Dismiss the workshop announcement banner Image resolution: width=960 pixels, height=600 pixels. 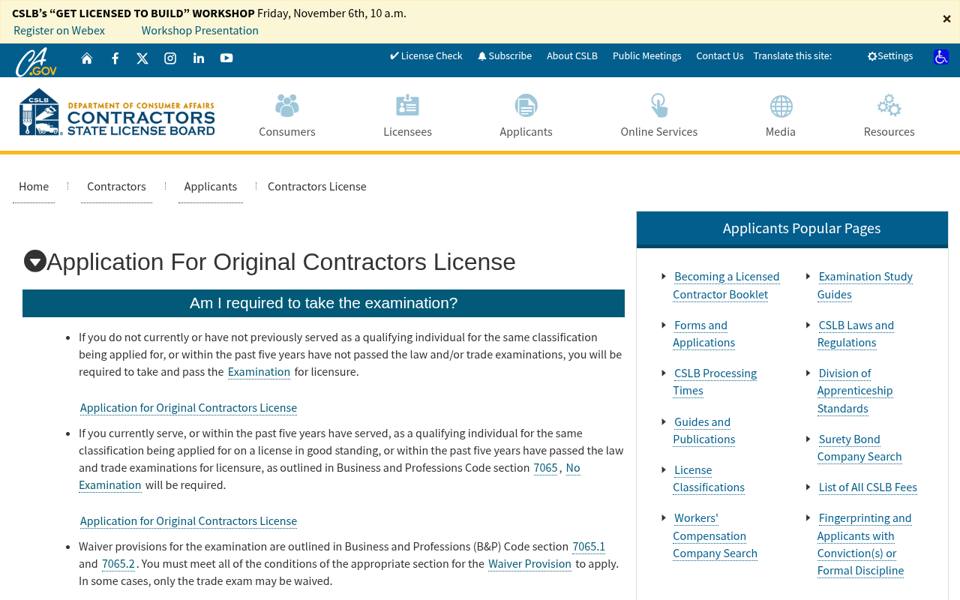[x=947, y=19]
